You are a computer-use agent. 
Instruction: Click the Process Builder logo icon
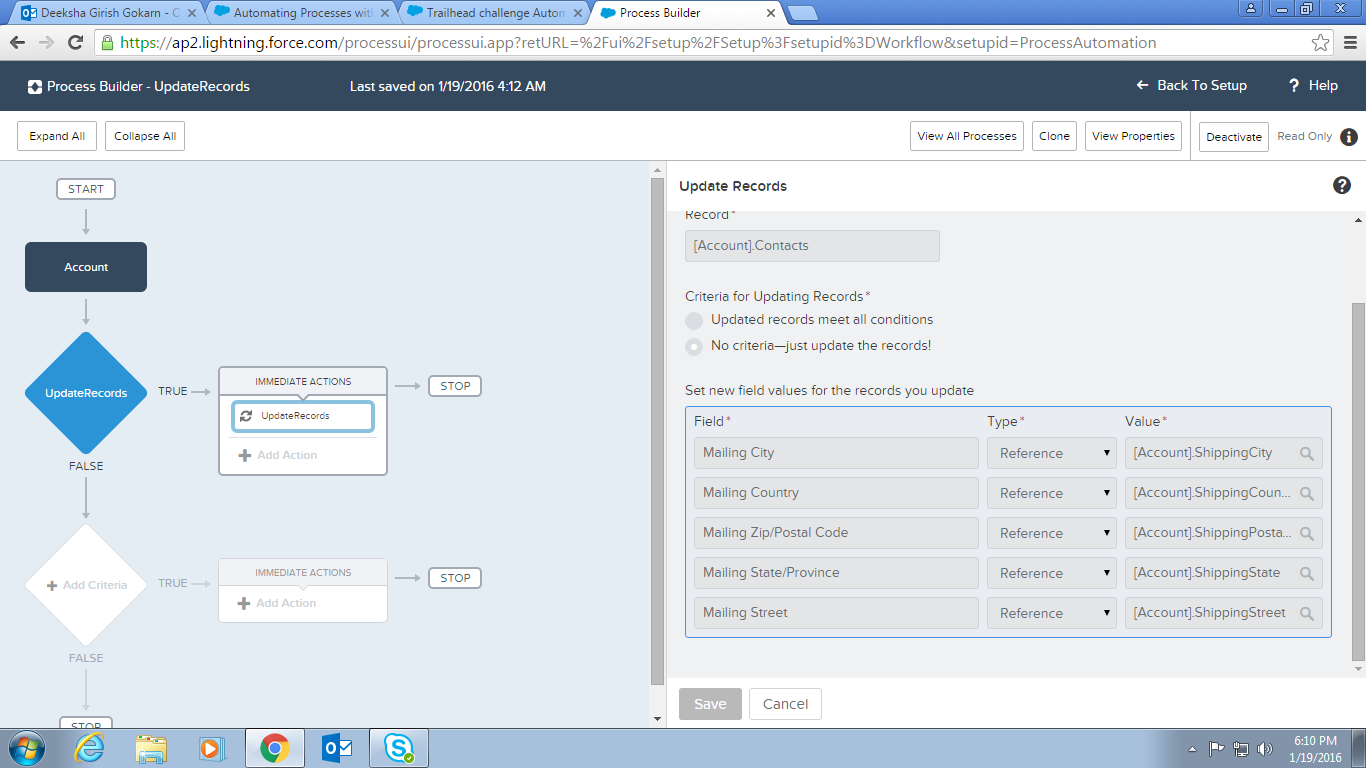click(x=35, y=87)
